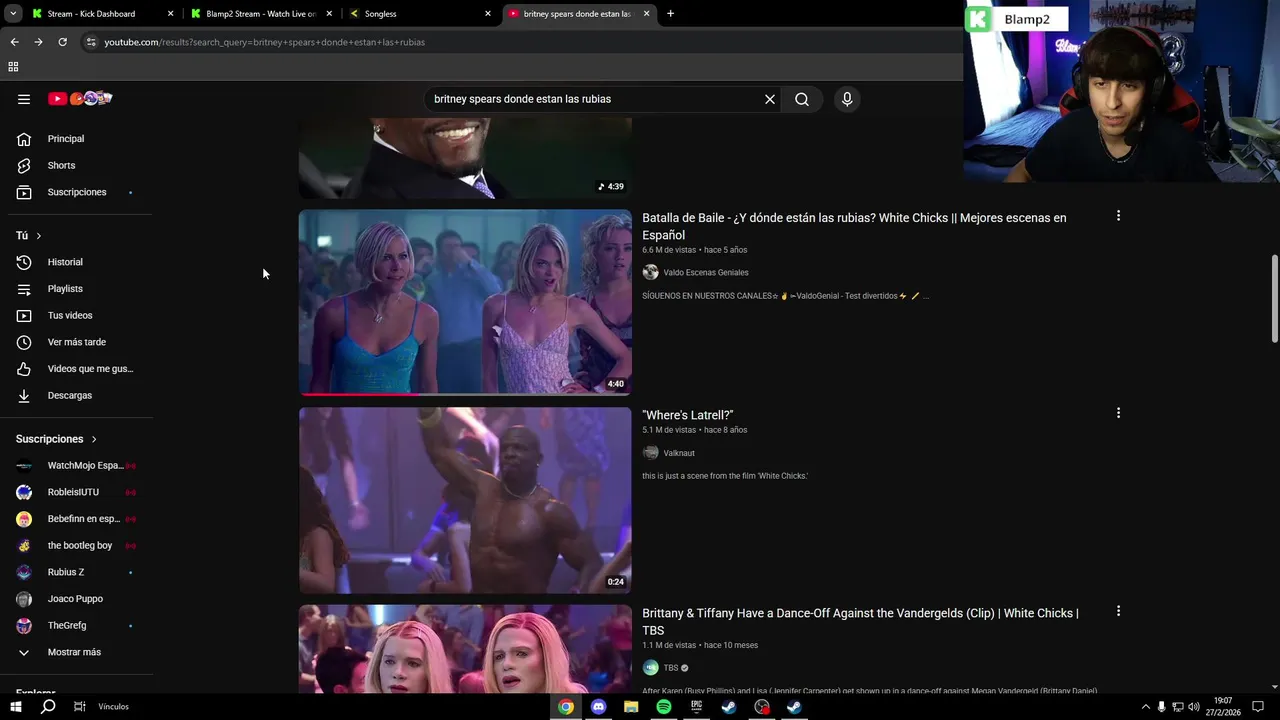
Task: Close the britney spears YouTube tab
Action: point(646,14)
